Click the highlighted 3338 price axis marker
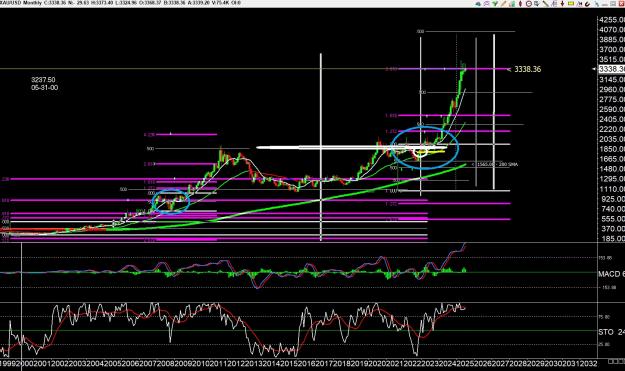This screenshot has height=371, width=625. click(x=612, y=69)
